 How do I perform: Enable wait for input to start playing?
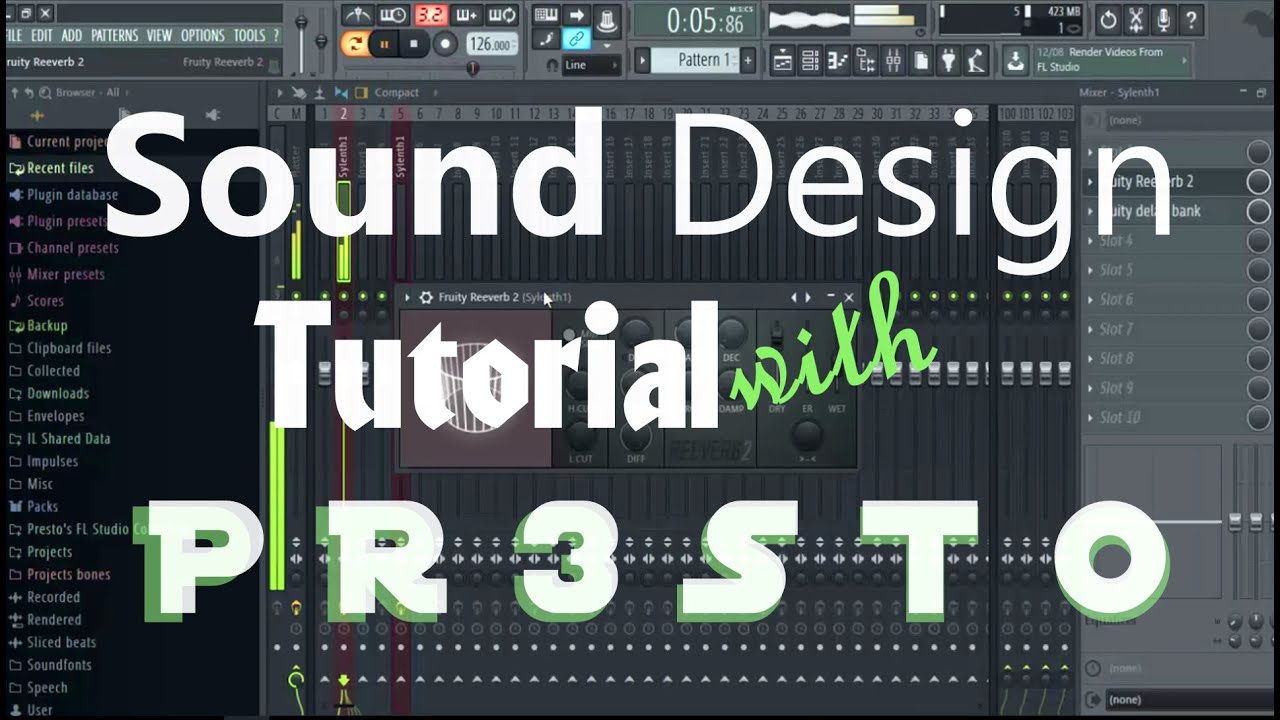point(393,15)
